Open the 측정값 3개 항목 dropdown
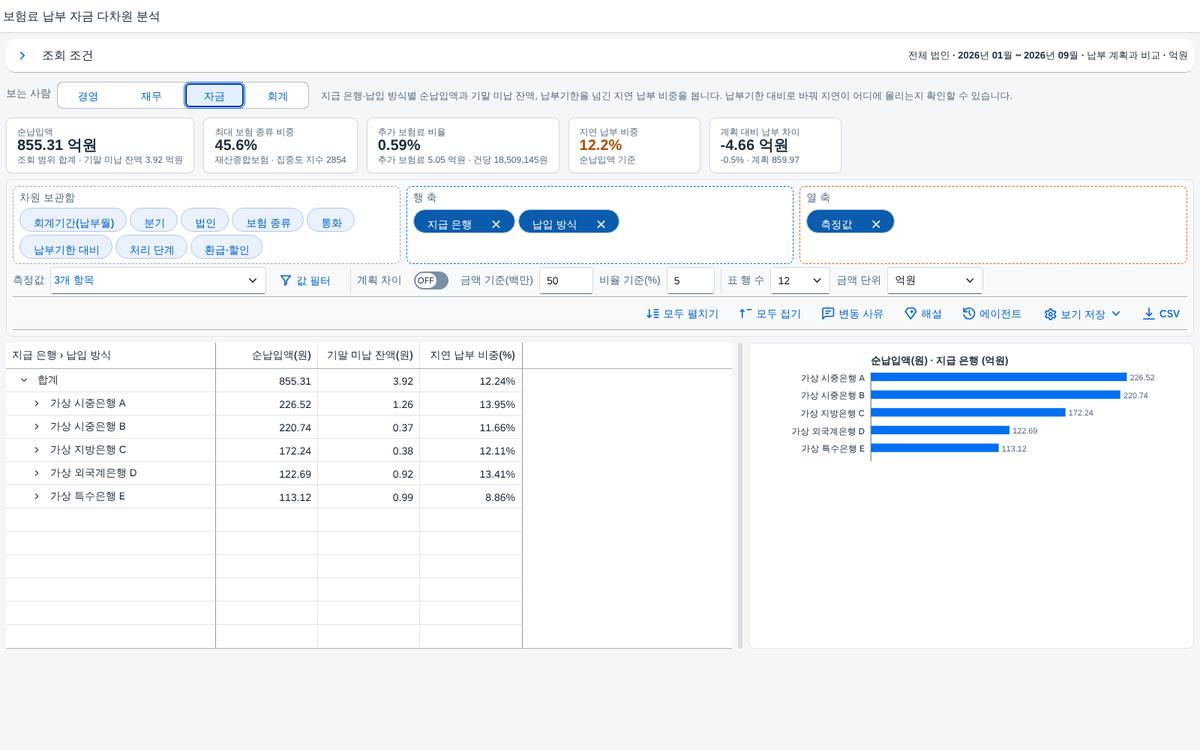The image size is (1200, 750). (158, 281)
